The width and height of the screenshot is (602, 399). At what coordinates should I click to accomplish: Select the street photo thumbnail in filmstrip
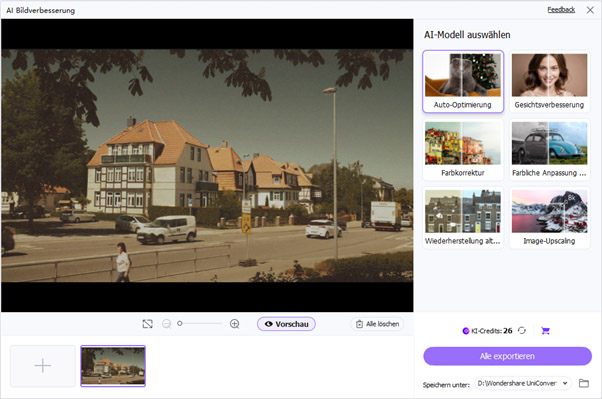[x=113, y=366]
